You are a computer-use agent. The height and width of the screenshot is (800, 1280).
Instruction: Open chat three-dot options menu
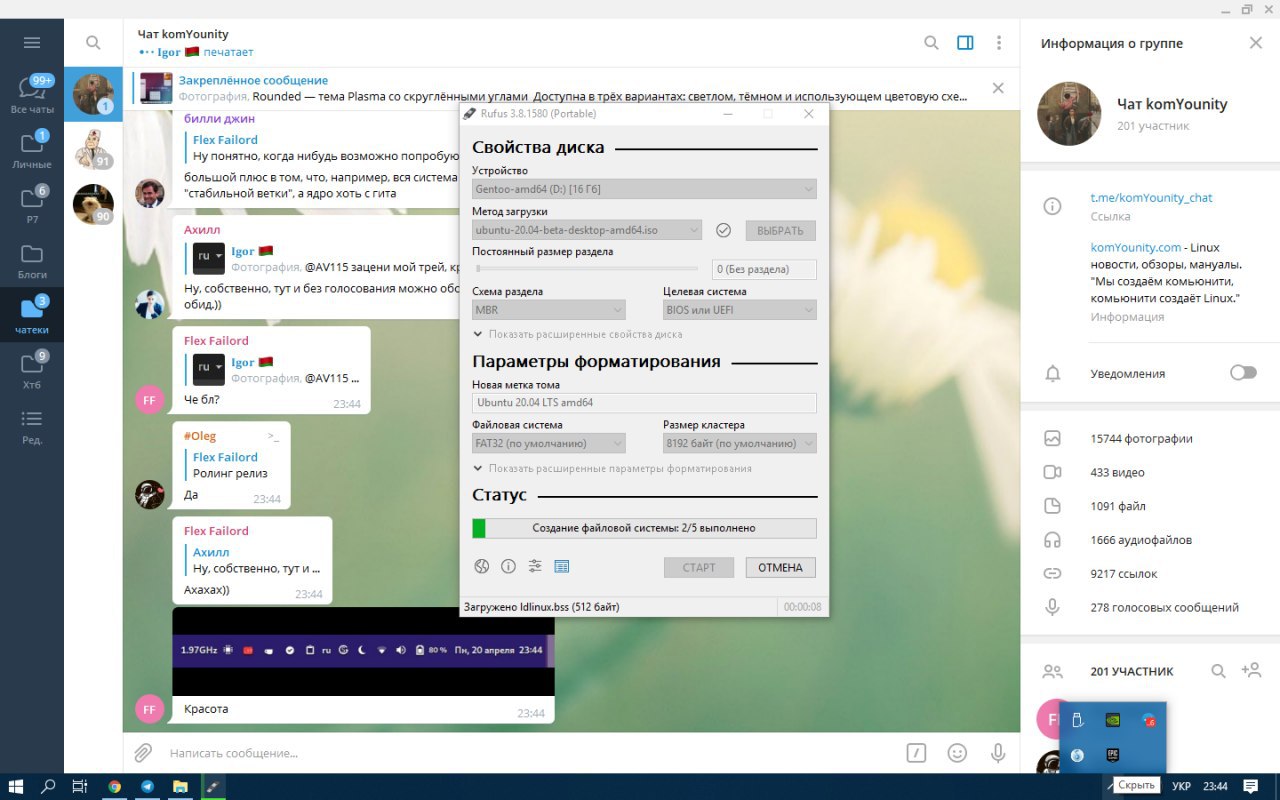[999, 43]
